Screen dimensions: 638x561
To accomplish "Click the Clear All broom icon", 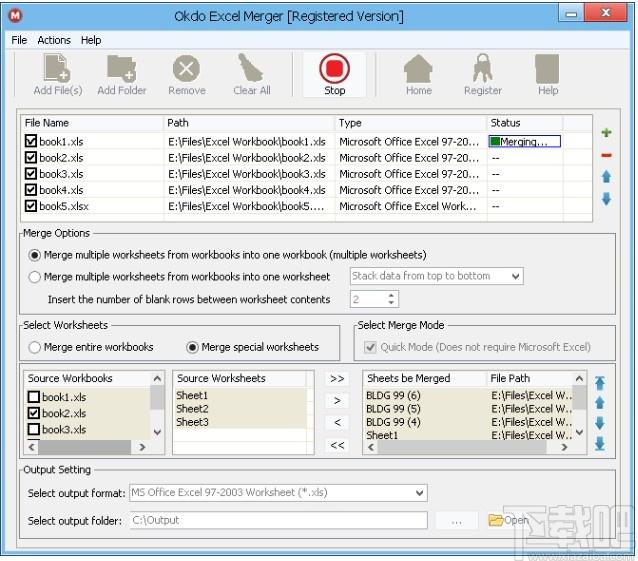I will [x=250, y=68].
